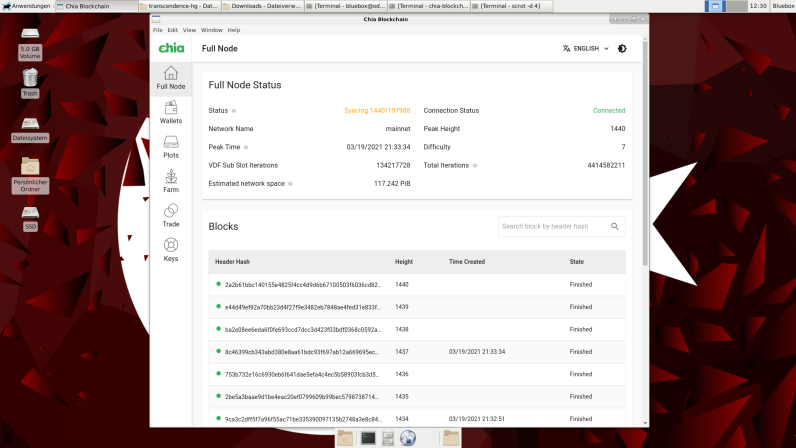Open the Anwendungen applications menu
The image size is (796, 448).
coord(26,6)
